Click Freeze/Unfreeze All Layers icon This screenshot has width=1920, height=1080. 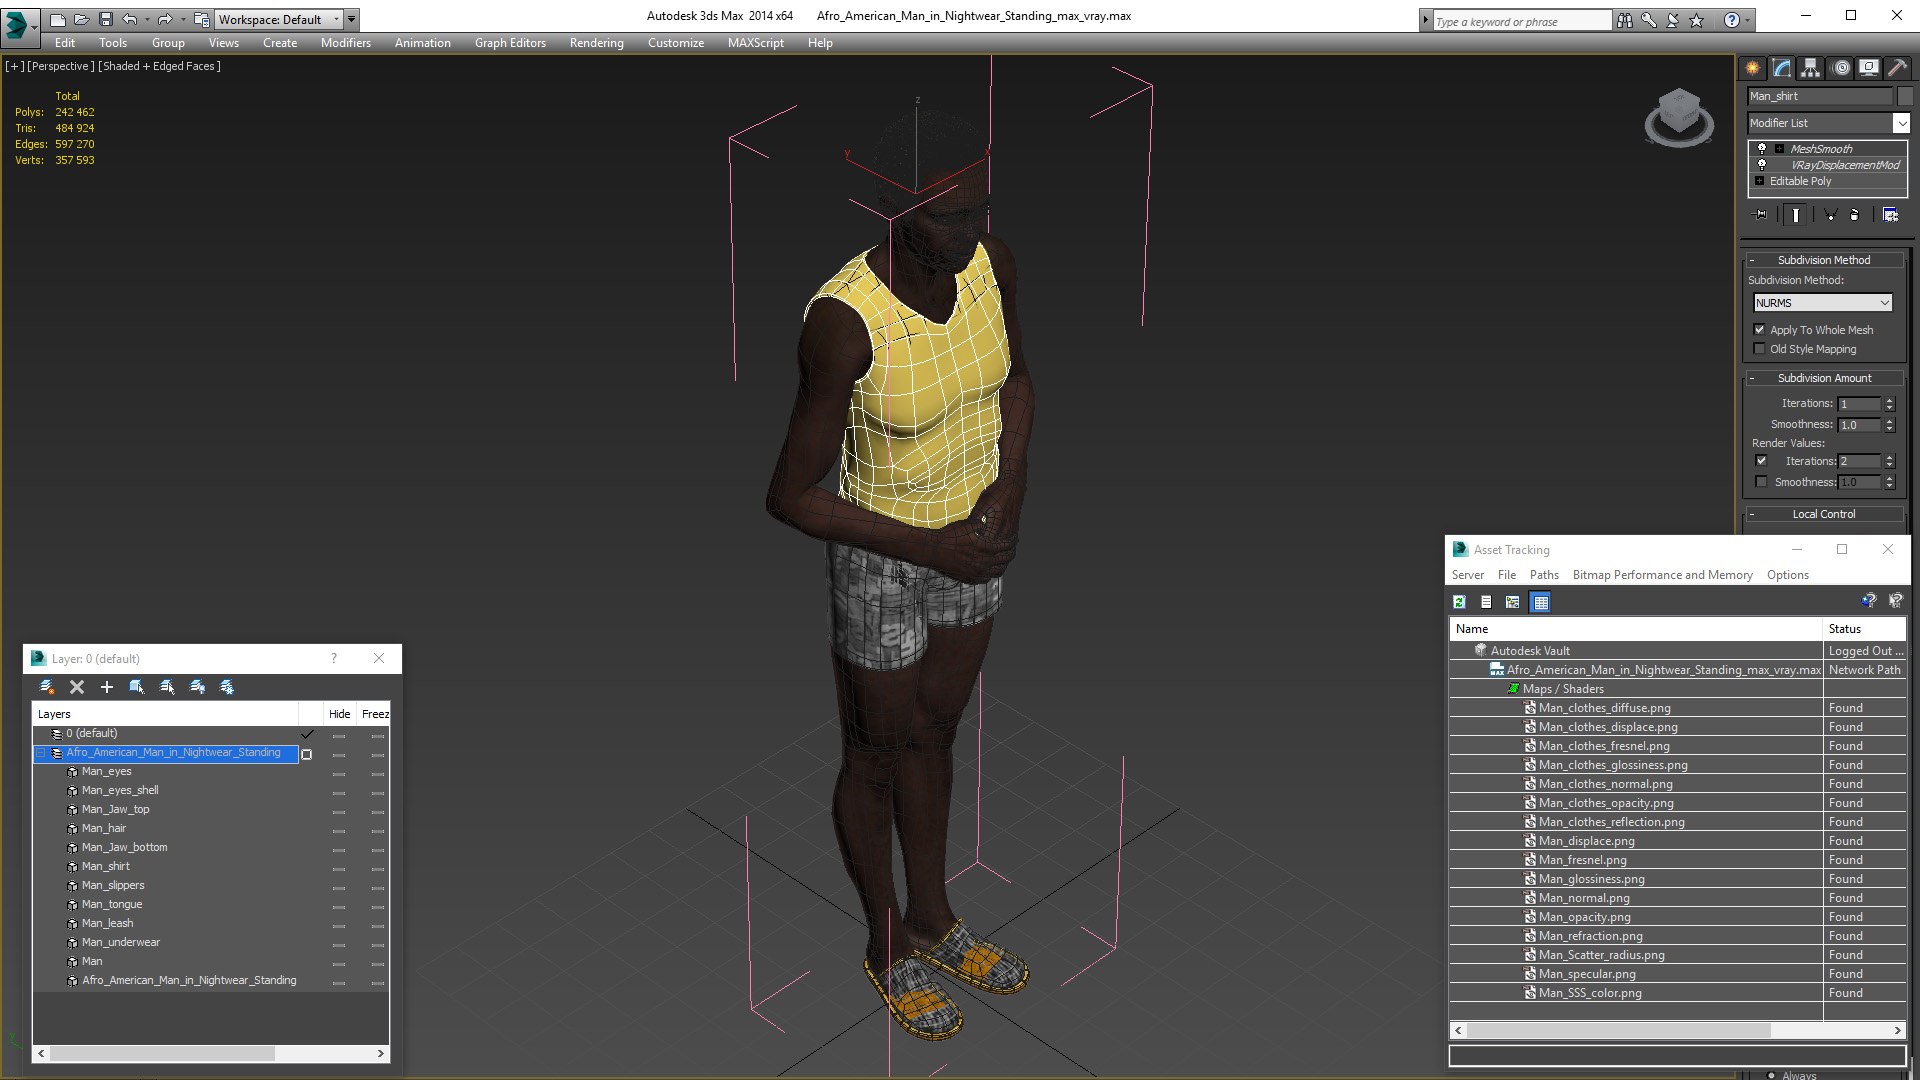click(227, 687)
